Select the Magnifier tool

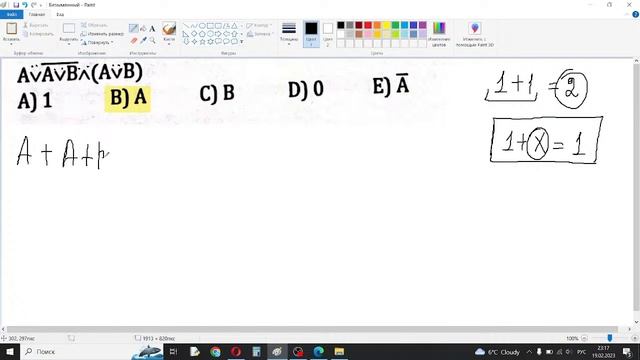[152, 40]
